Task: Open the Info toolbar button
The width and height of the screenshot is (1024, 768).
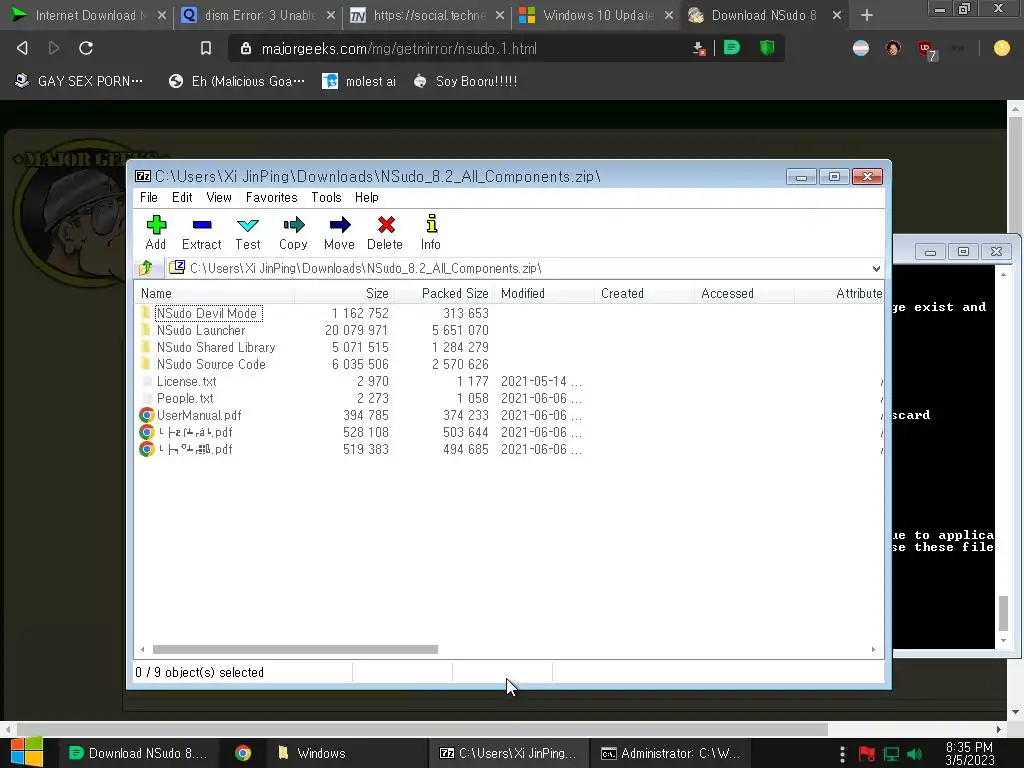Action: (x=430, y=233)
